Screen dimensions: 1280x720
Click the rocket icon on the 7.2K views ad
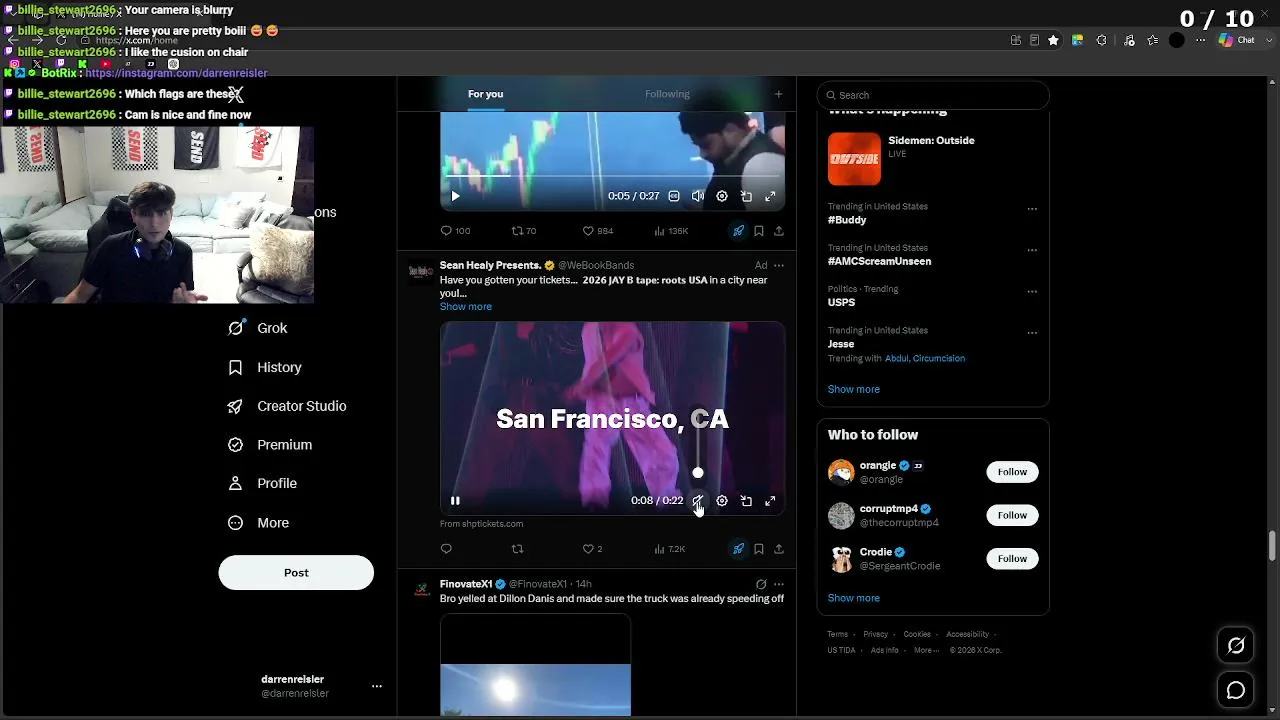pos(738,549)
